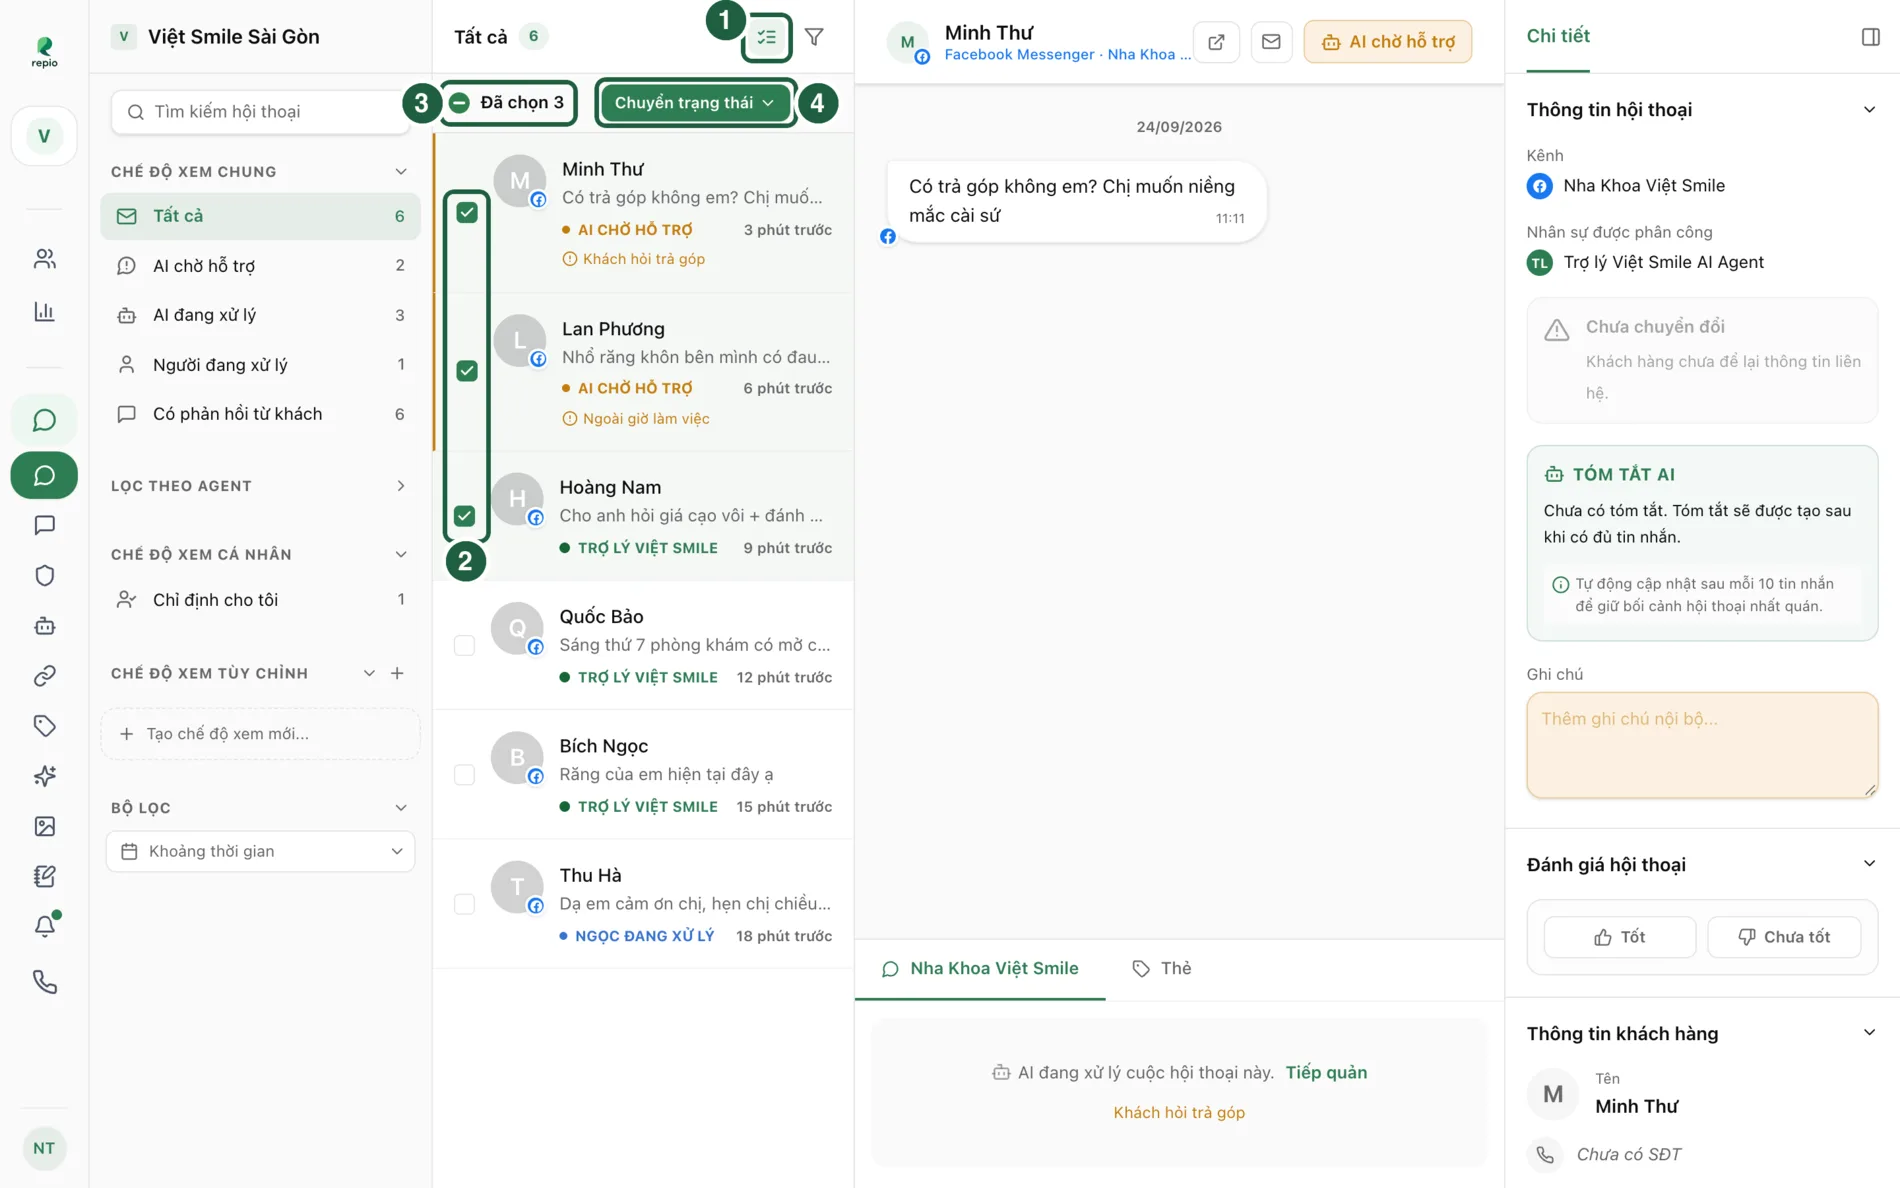Uncheck the Lan Phương conversation checkbox

[467, 371]
